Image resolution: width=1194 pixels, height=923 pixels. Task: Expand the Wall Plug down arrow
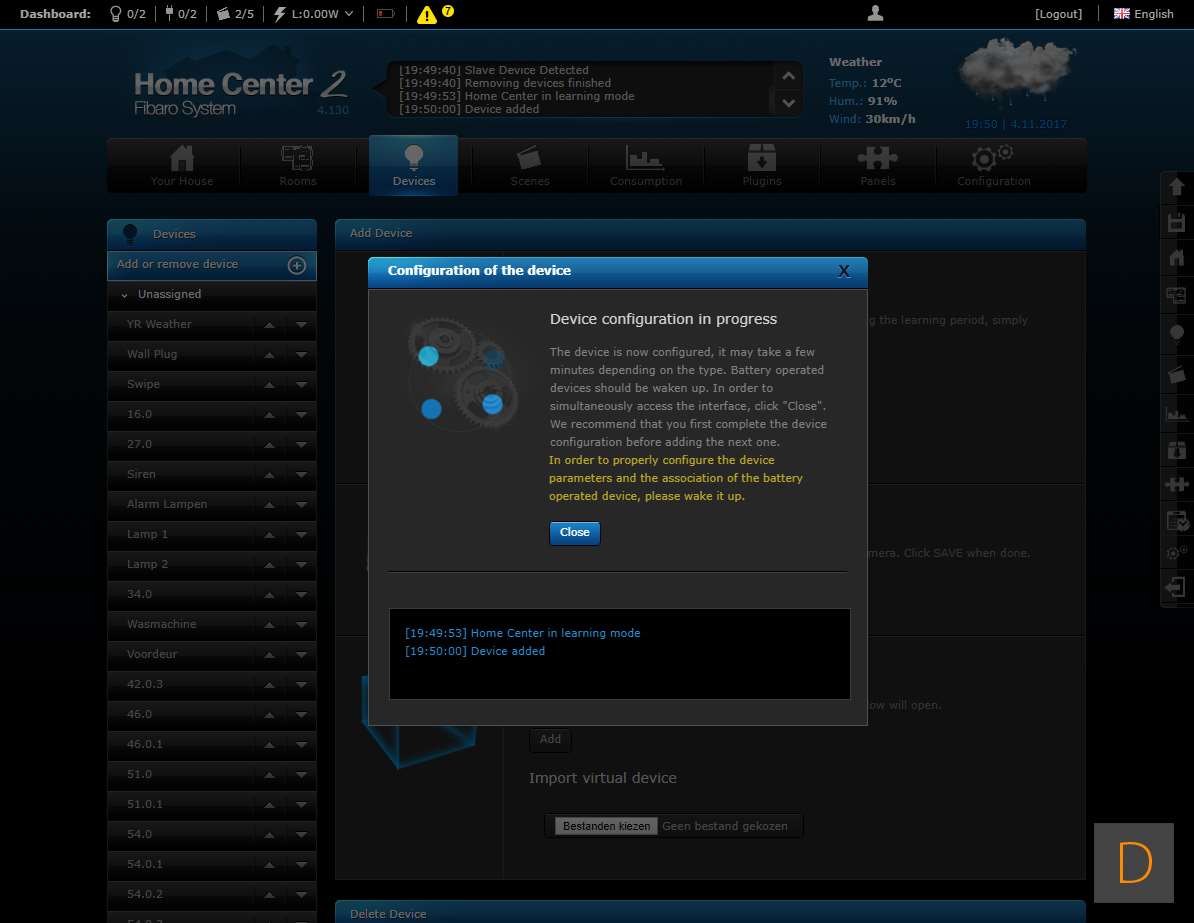pyautogui.click(x=301, y=355)
